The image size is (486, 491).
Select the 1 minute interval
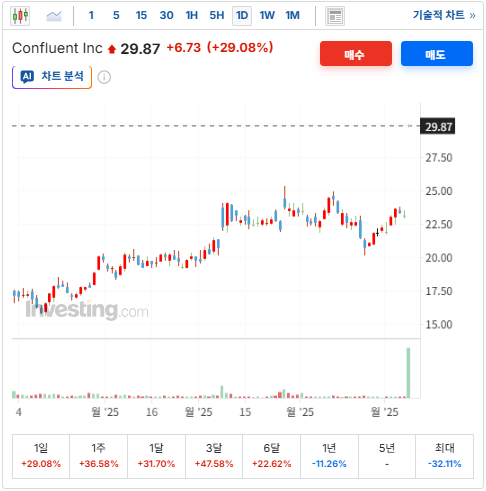pos(91,15)
